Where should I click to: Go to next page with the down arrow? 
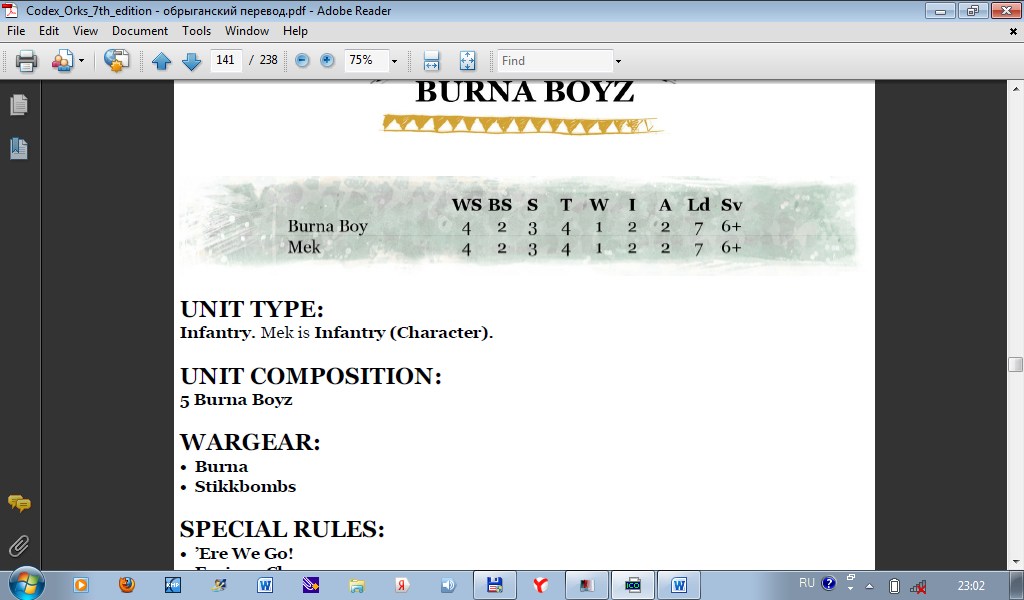(x=191, y=61)
